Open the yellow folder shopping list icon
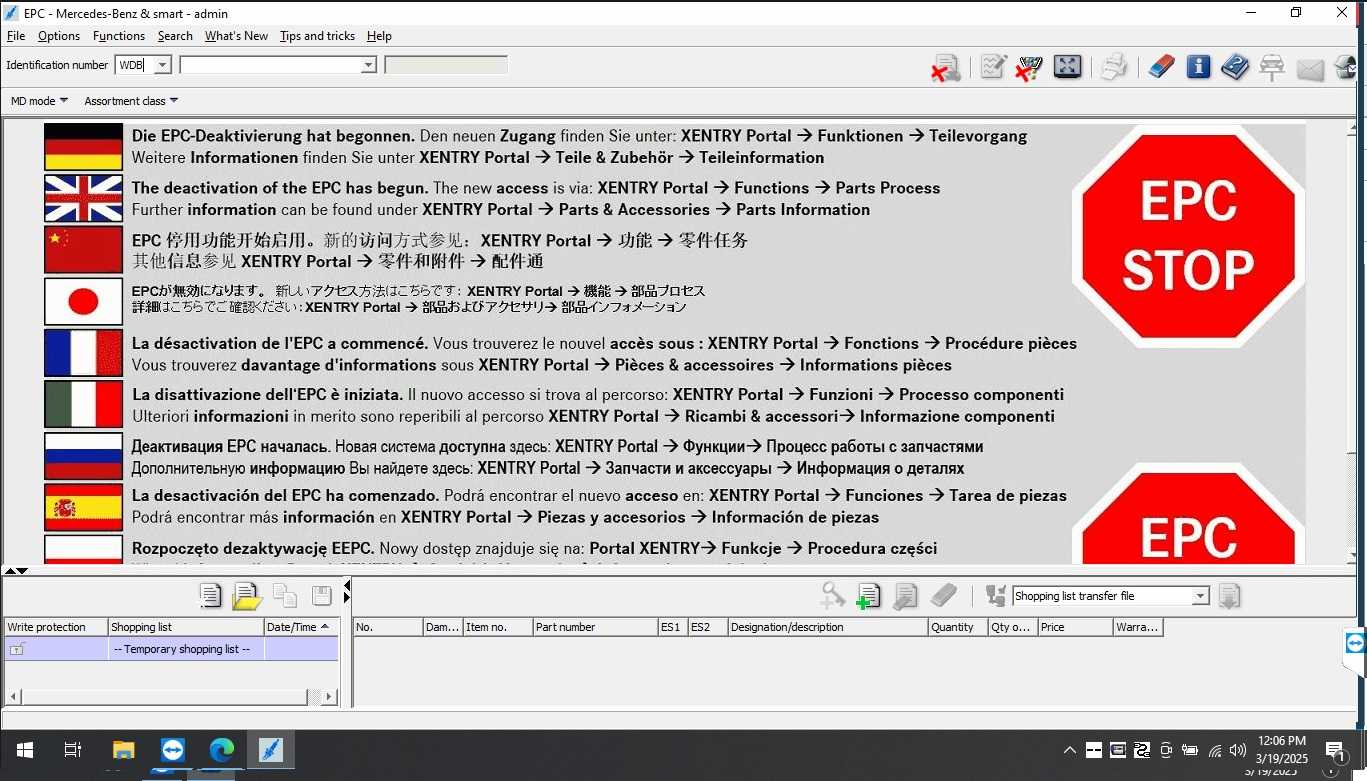 246,596
